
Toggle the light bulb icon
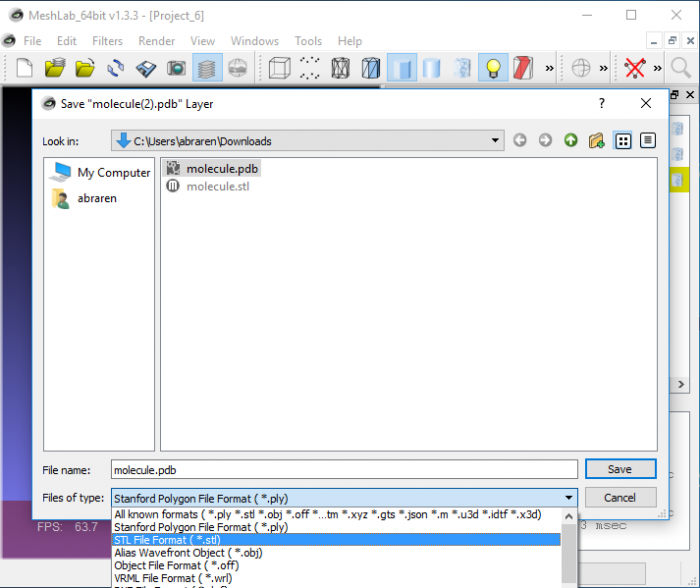pos(493,68)
